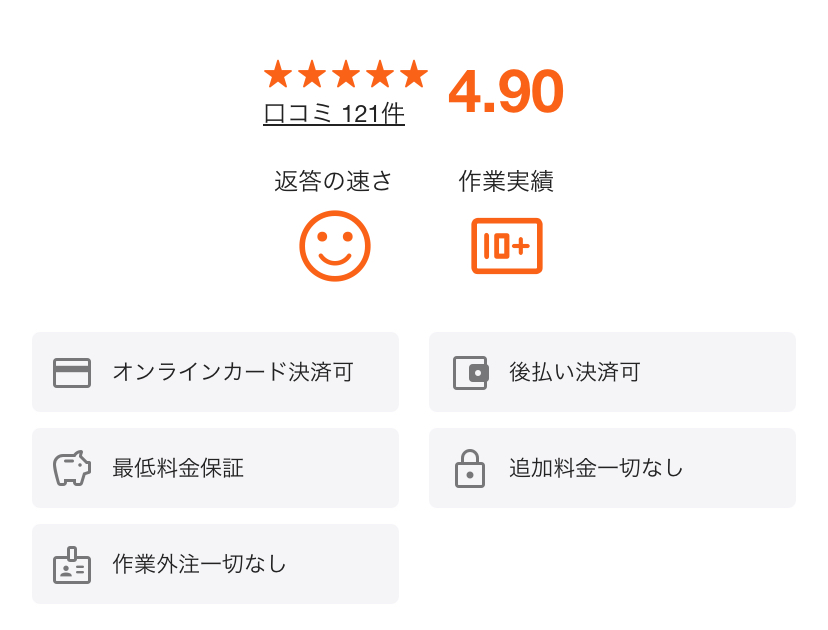Viewport: 828px width, 630px height.
Task: Open the 口コミ 121件 reviews link
Action: 334,114
